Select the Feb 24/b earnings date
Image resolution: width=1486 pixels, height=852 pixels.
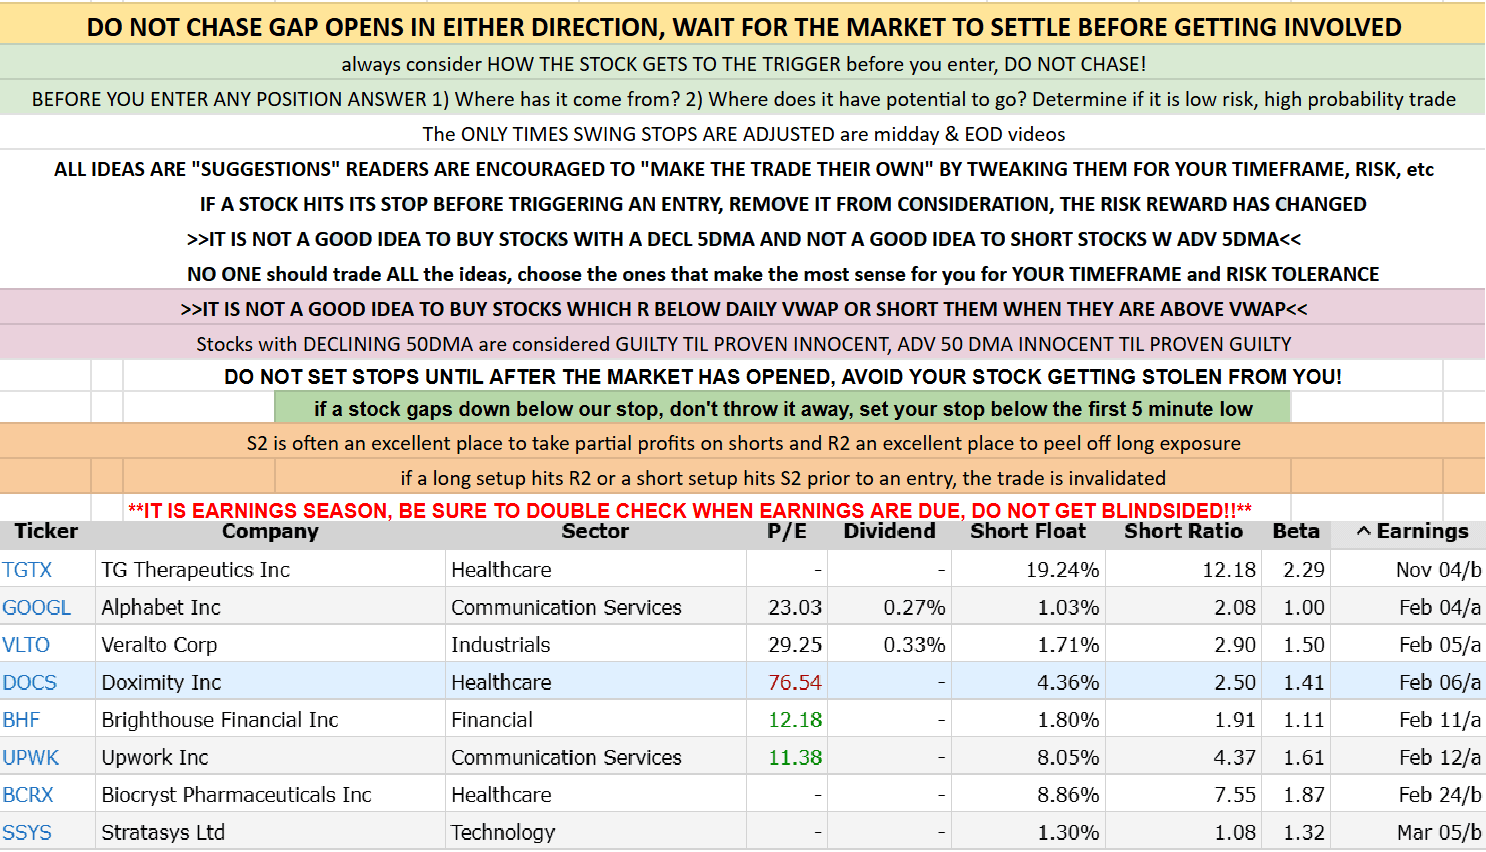pos(1440,795)
